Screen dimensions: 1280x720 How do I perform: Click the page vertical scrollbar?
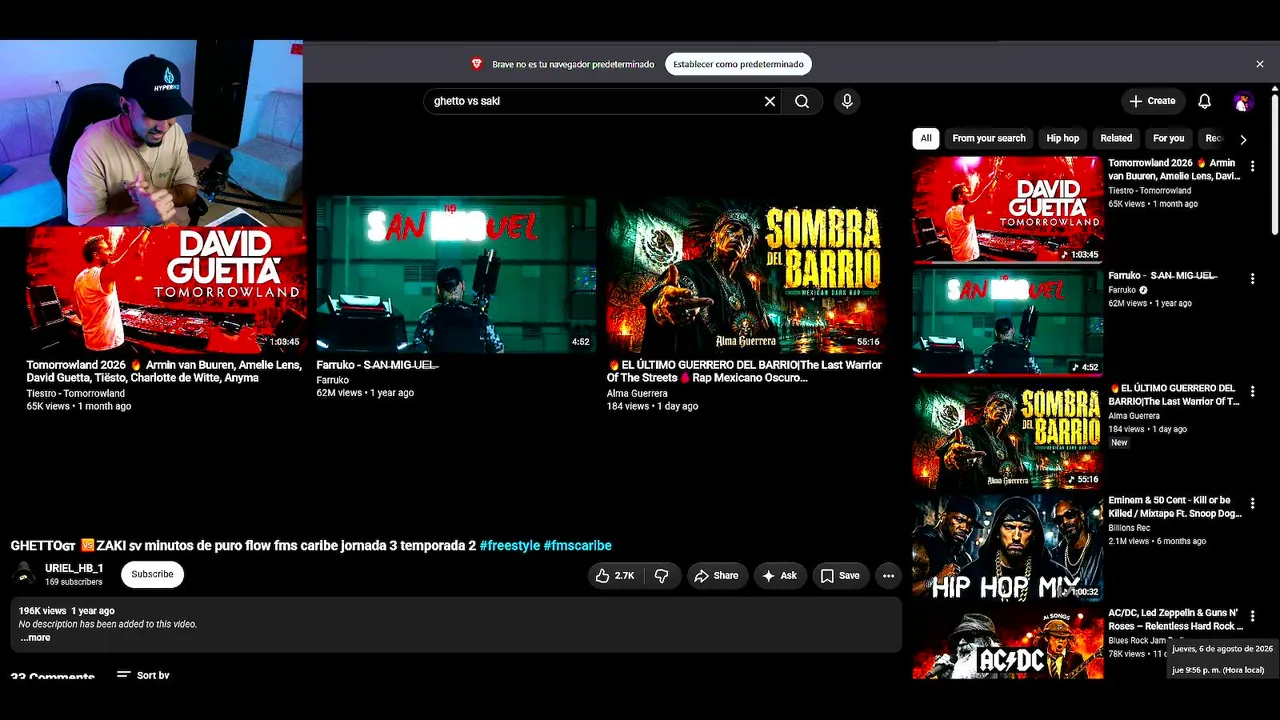pos(1275,165)
